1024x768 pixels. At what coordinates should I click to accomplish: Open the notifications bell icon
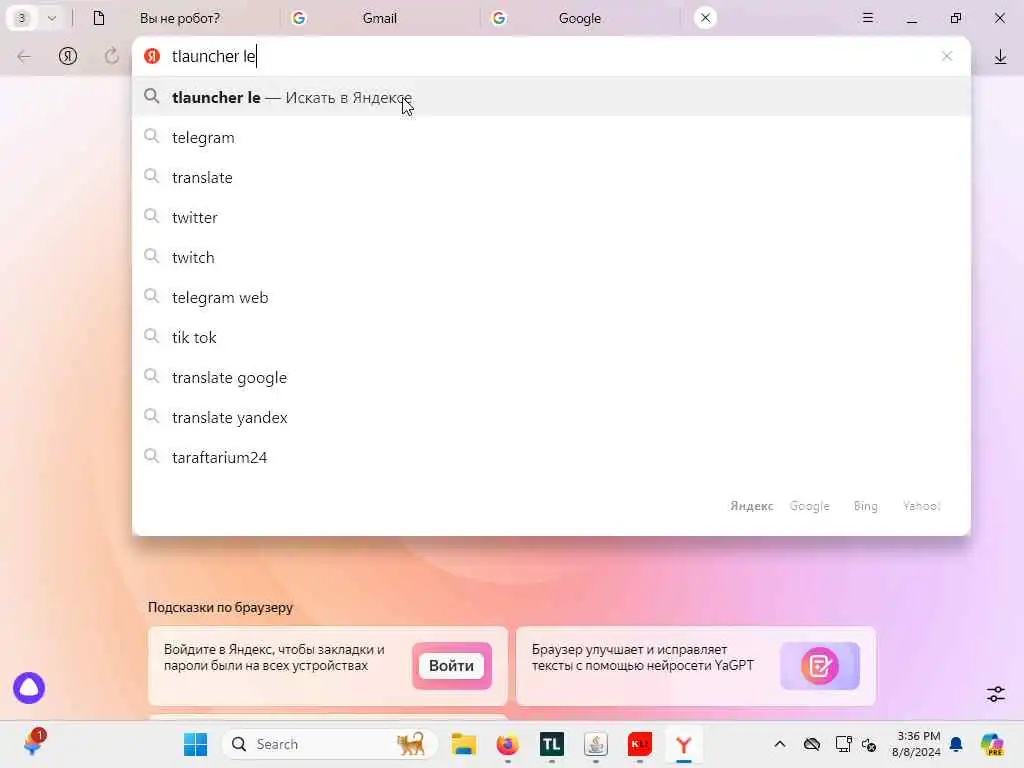[x=956, y=744]
